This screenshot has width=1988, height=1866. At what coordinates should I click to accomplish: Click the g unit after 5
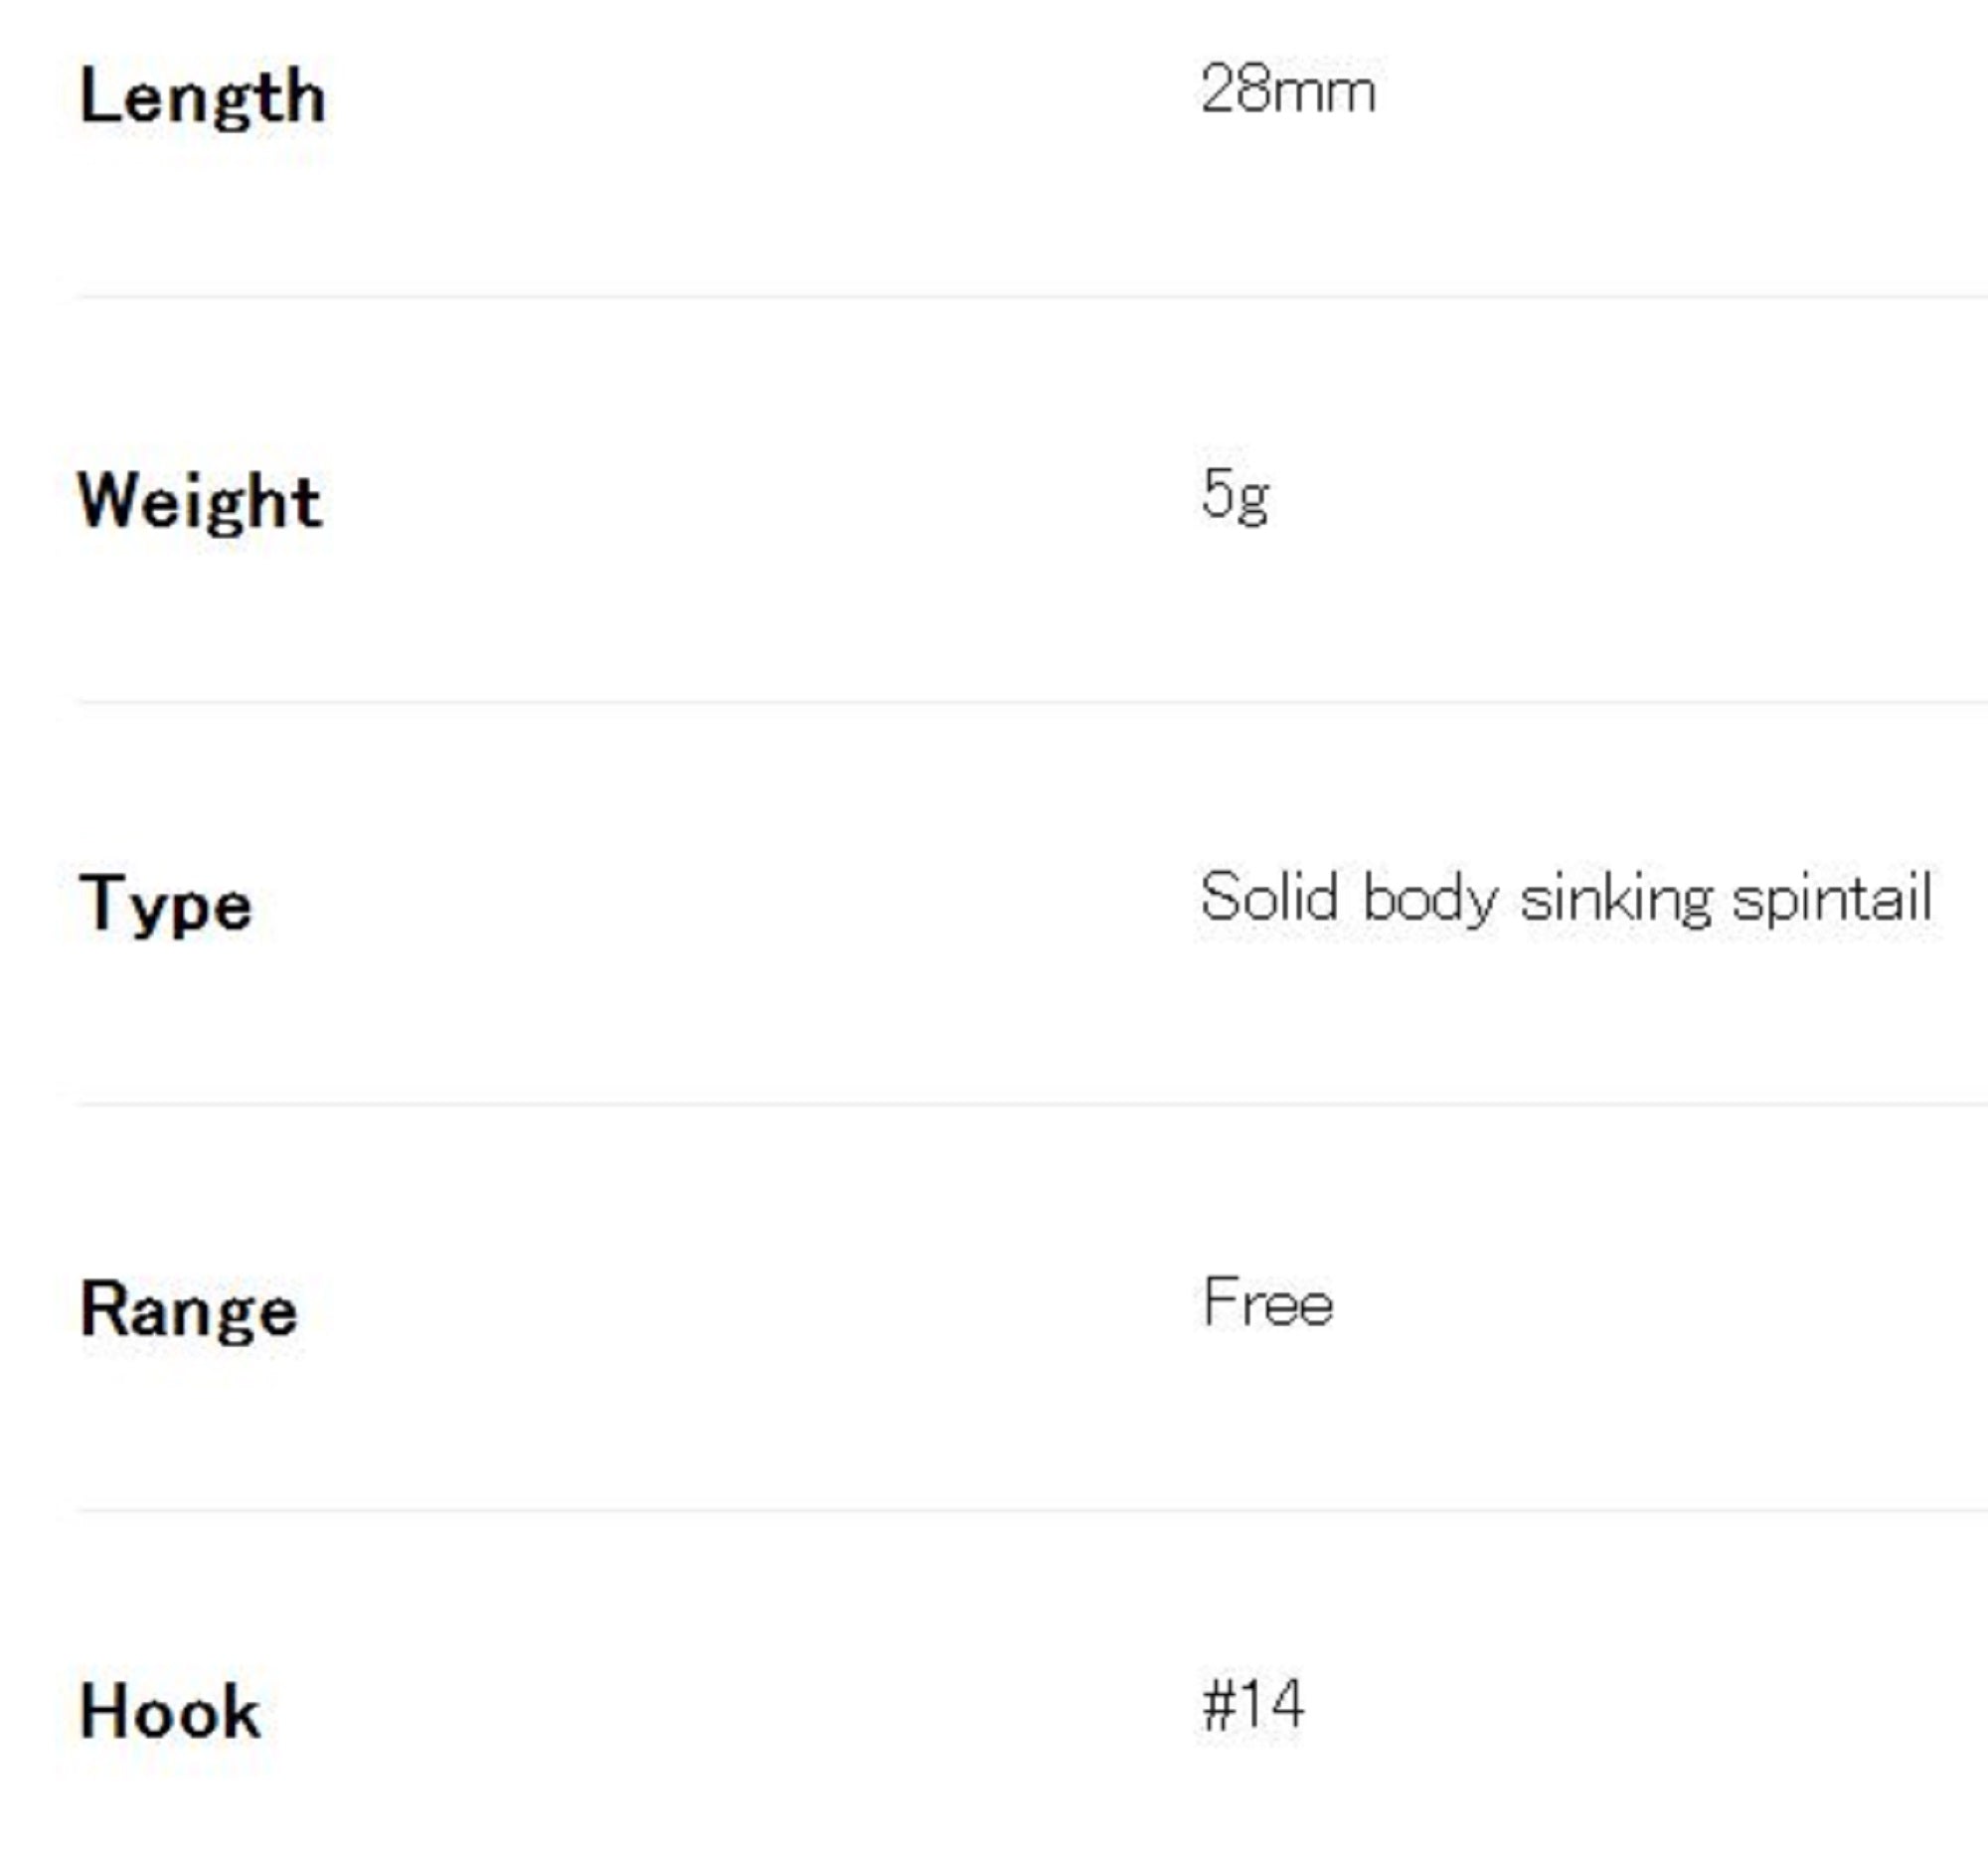tap(1253, 500)
